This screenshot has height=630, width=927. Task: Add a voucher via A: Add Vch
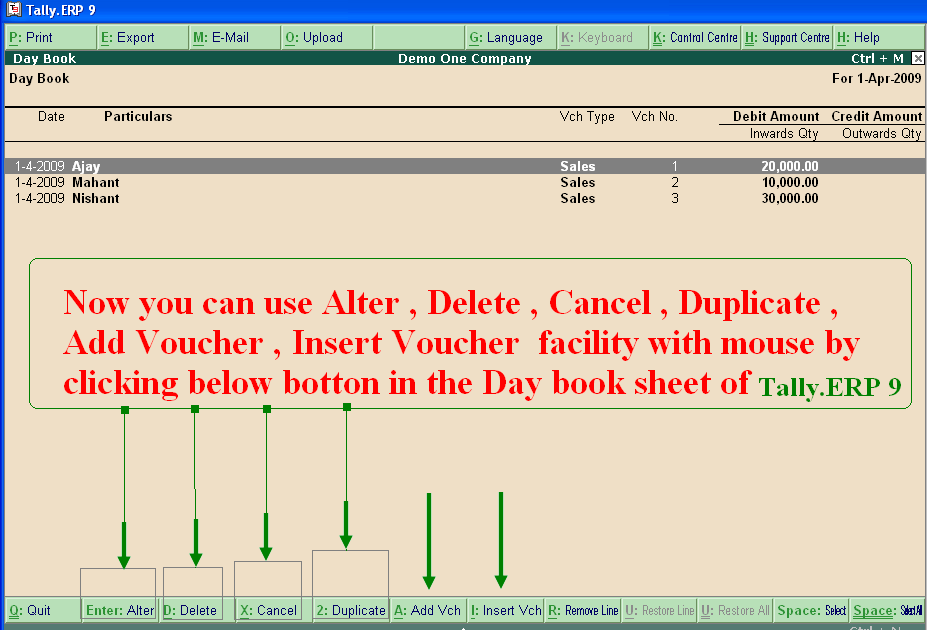427,610
